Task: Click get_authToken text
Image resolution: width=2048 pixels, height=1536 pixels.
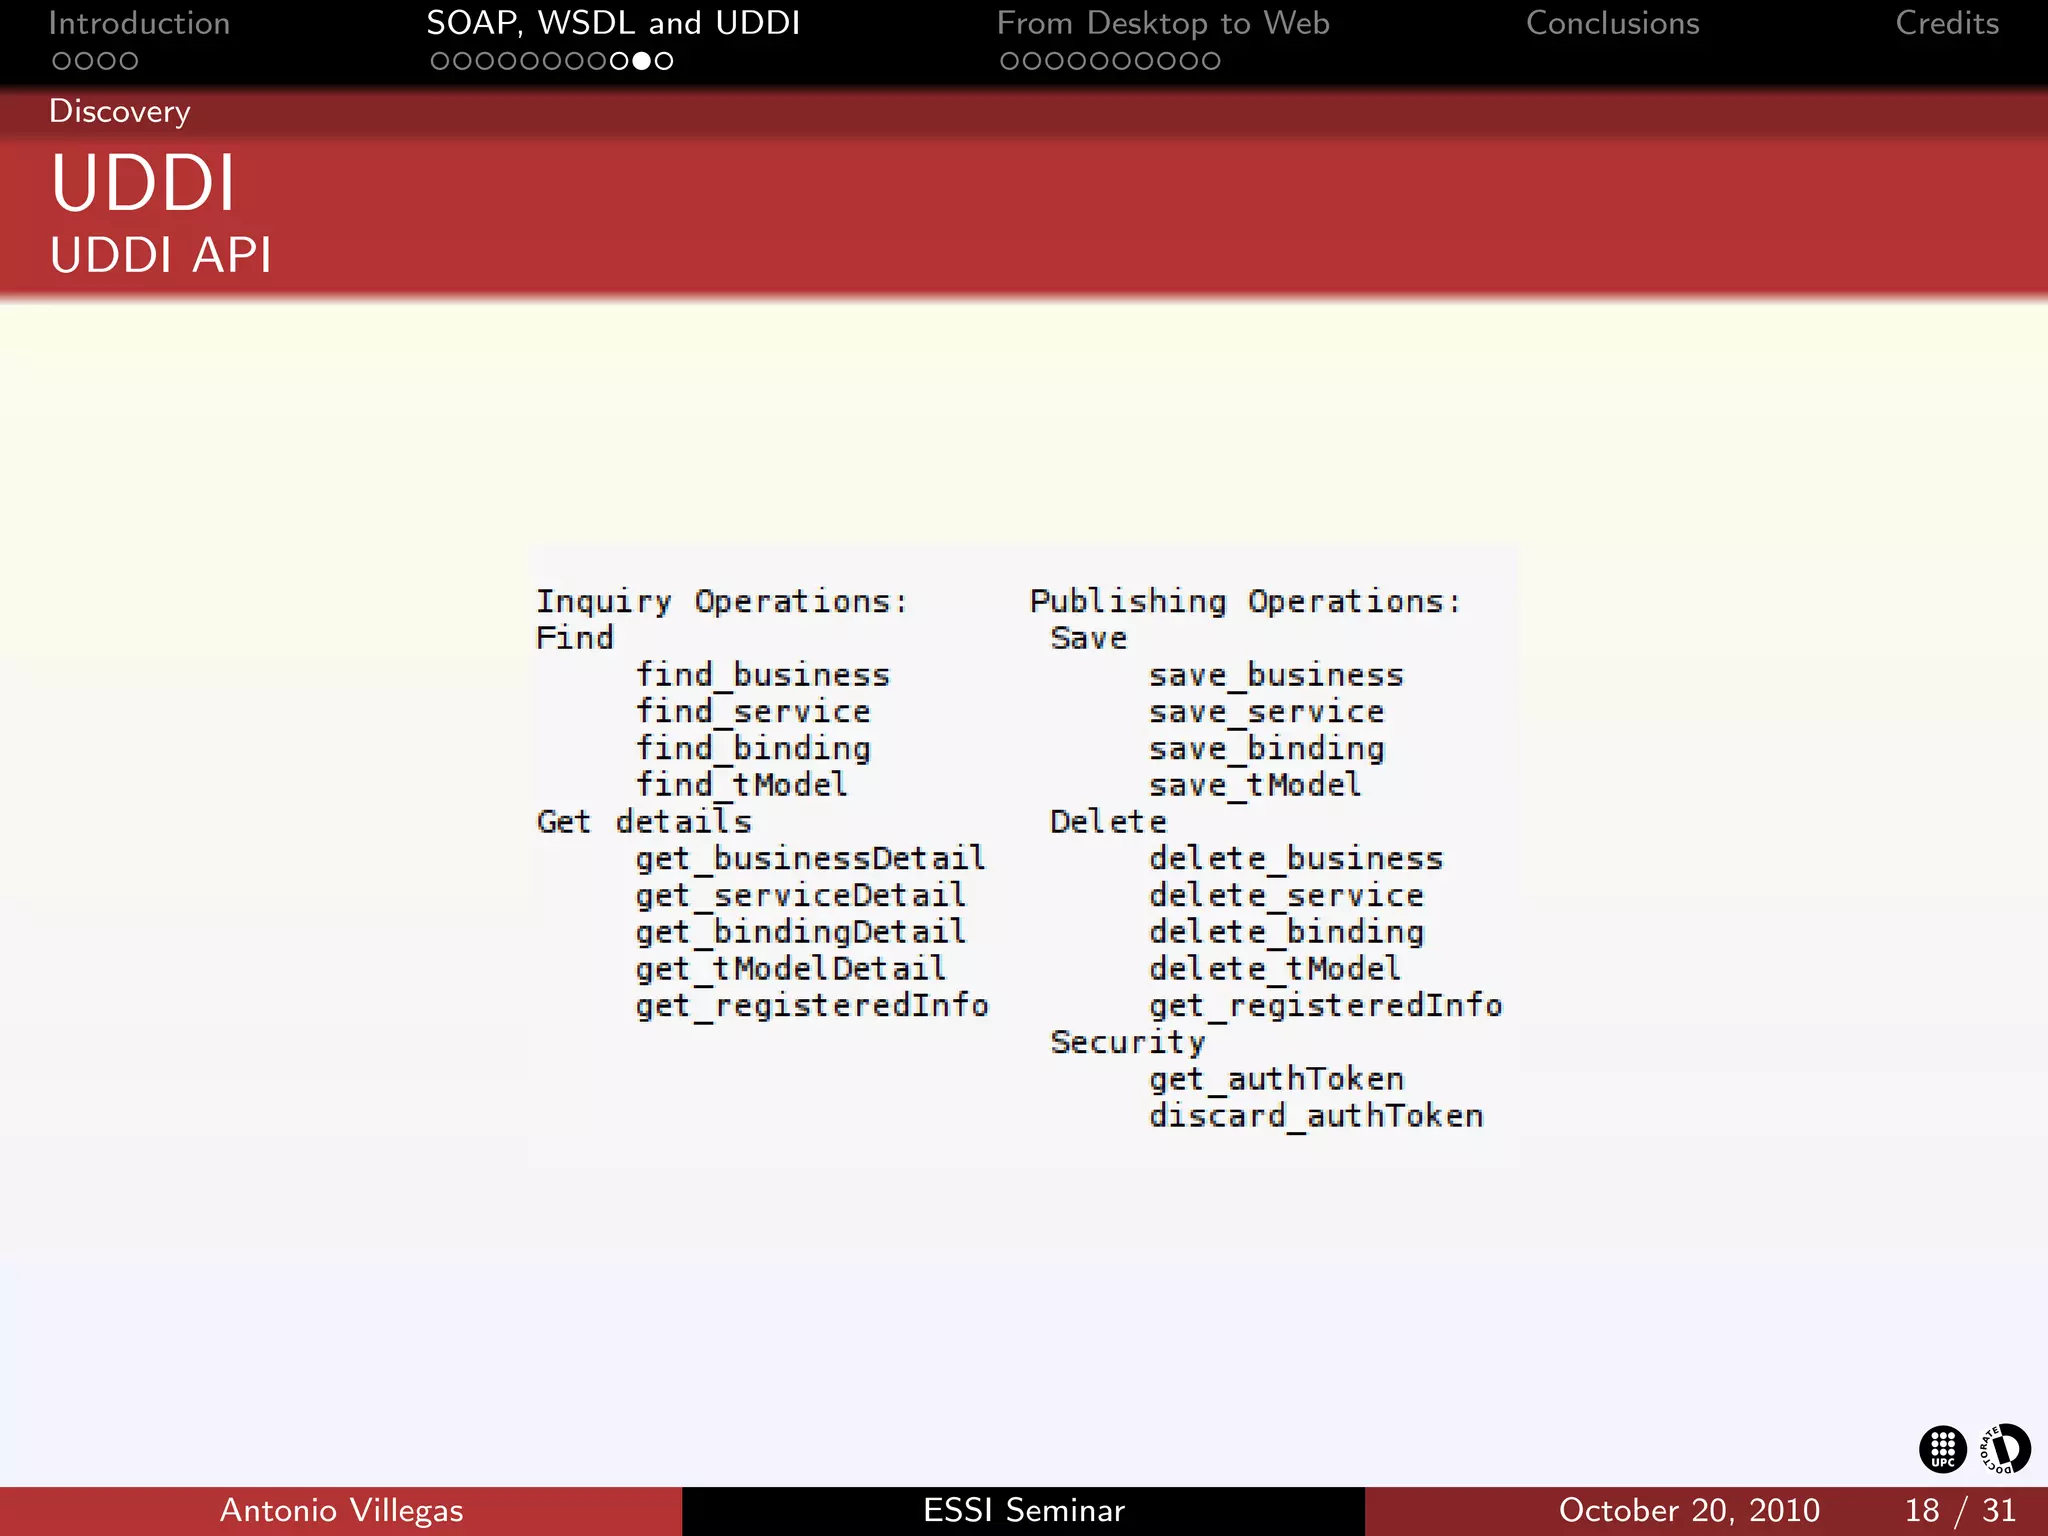Action: click(1277, 1079)
